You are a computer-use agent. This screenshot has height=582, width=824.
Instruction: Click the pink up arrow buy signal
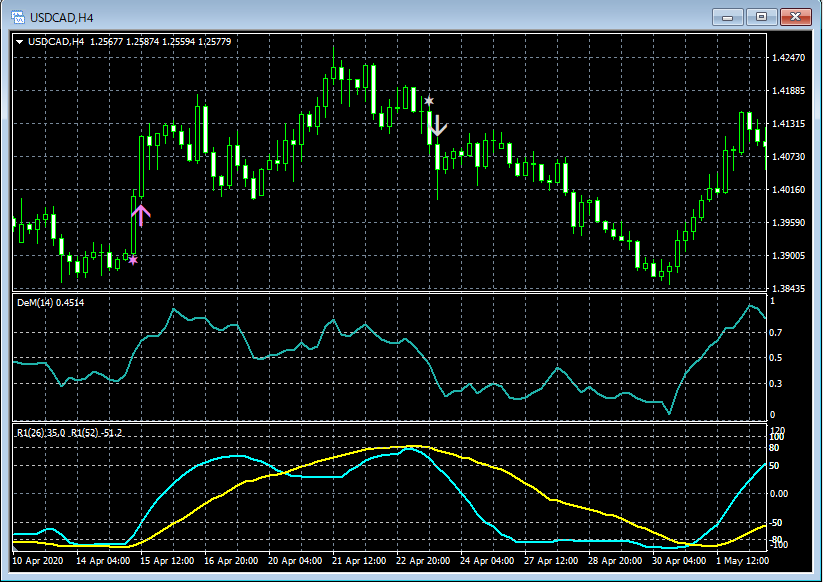(x=140, y=214)
